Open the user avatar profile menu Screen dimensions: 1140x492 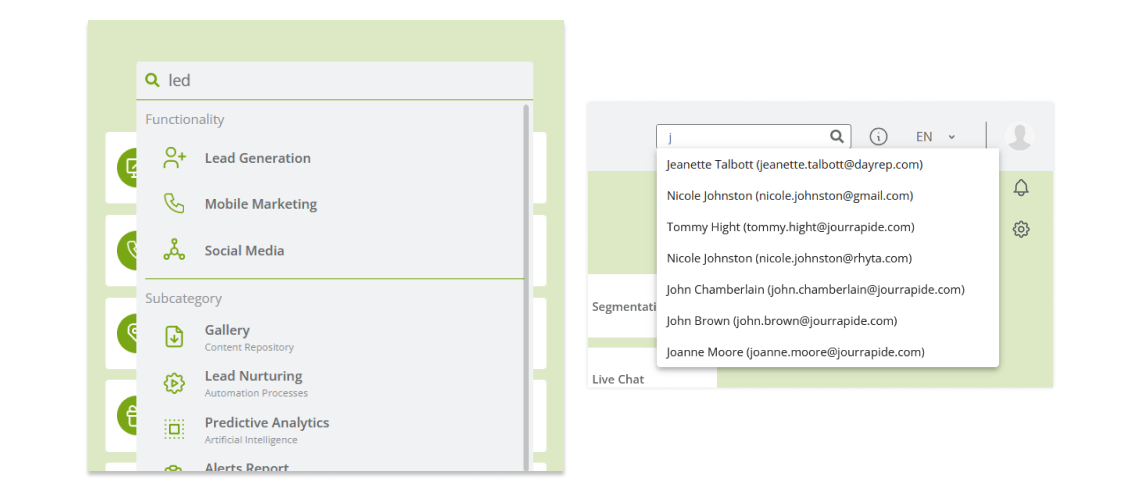click(x=1019, y=137)
